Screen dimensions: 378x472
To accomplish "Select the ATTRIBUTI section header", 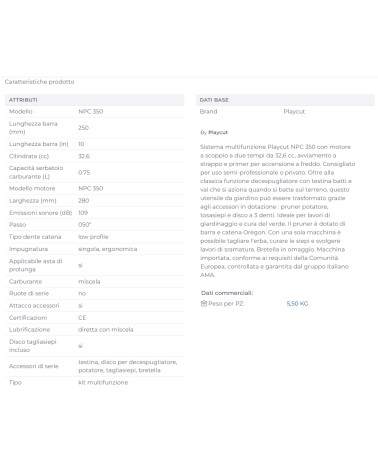I will (x=94, y=100).
